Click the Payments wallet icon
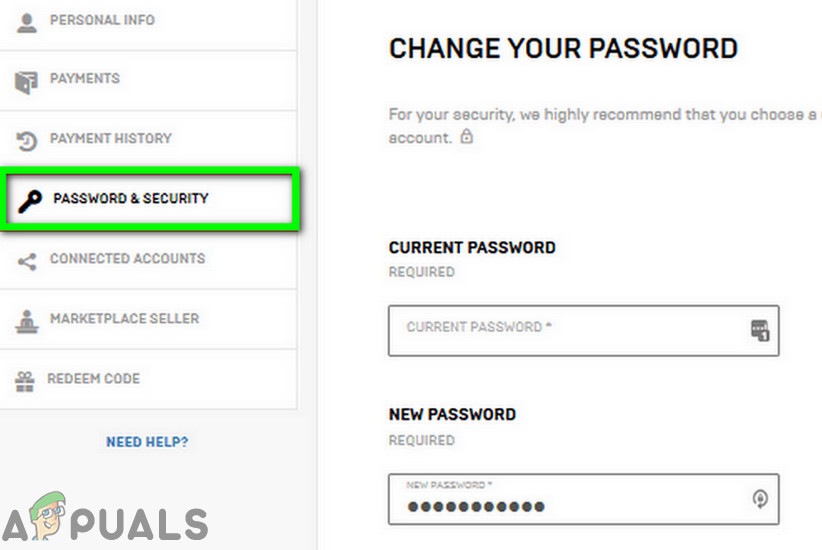The height and width of the screenshot is (550, 822). point(27,82)
